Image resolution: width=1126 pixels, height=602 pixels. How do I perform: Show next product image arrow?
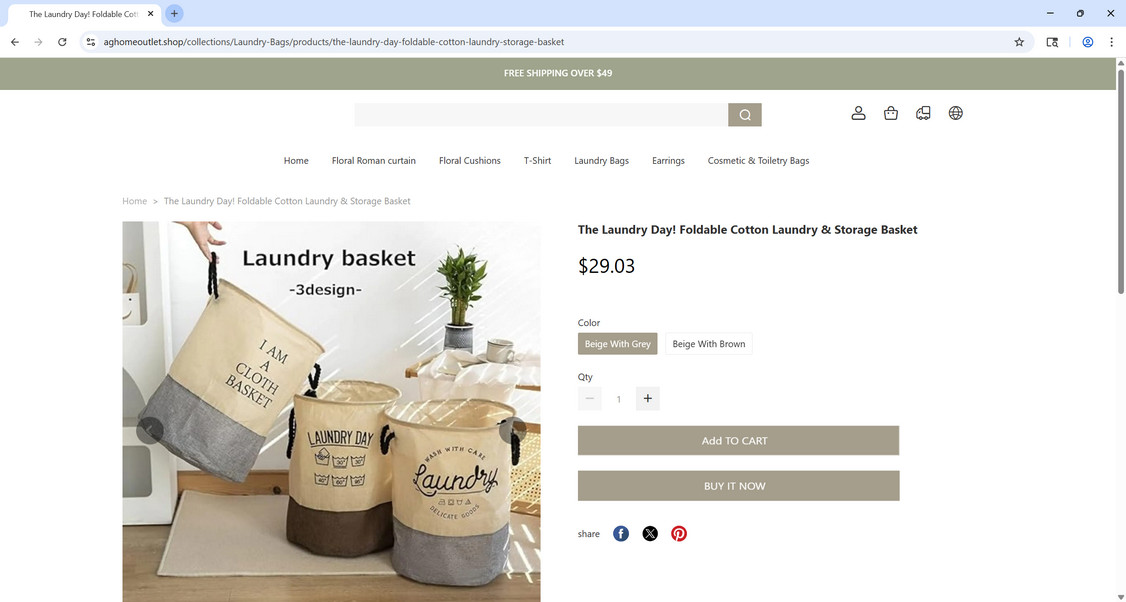(513, 430)
